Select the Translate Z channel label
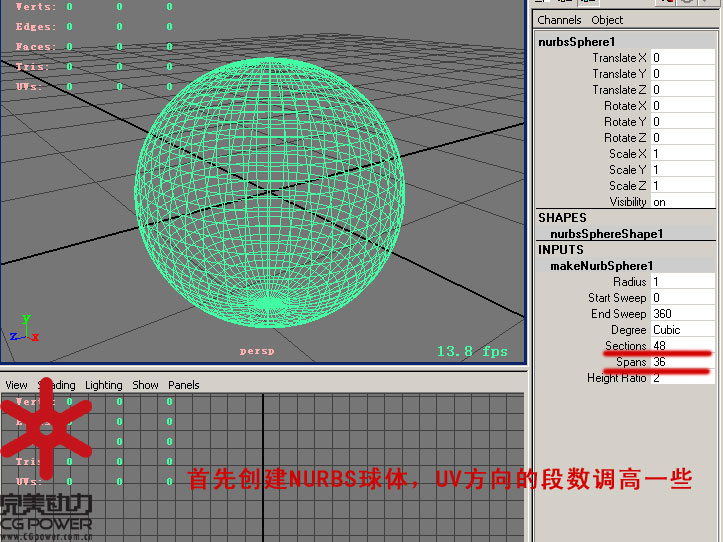This screenshot has height=542, width=723. coord(619,89)
